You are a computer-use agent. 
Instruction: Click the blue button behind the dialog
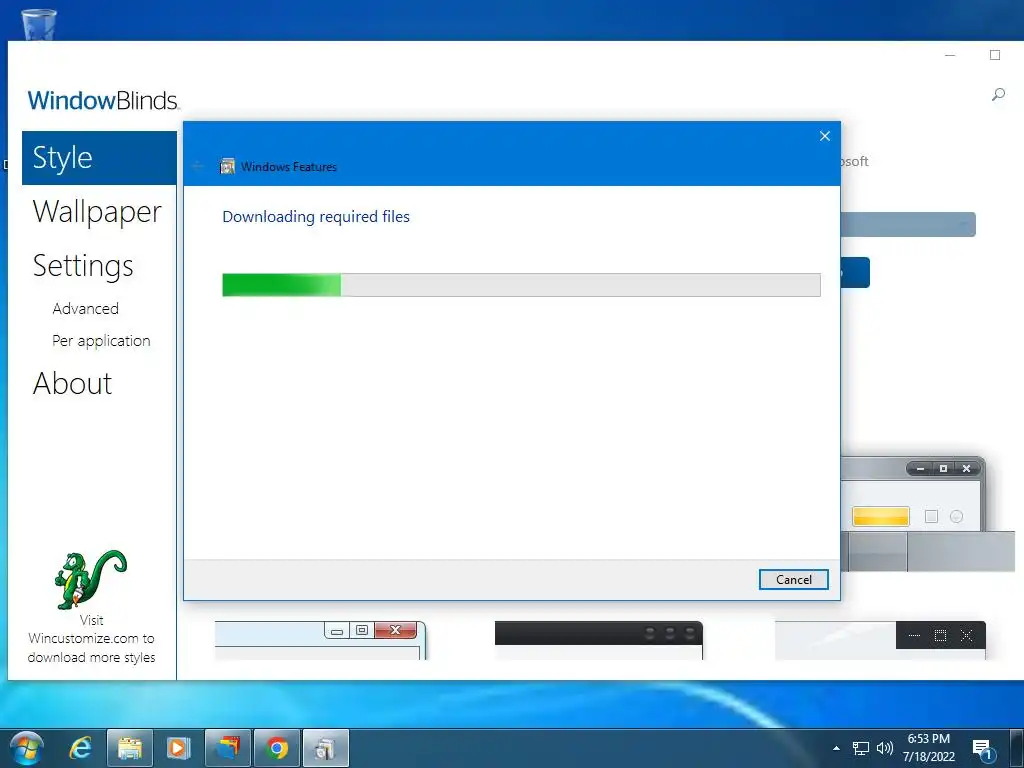point(855,272)
